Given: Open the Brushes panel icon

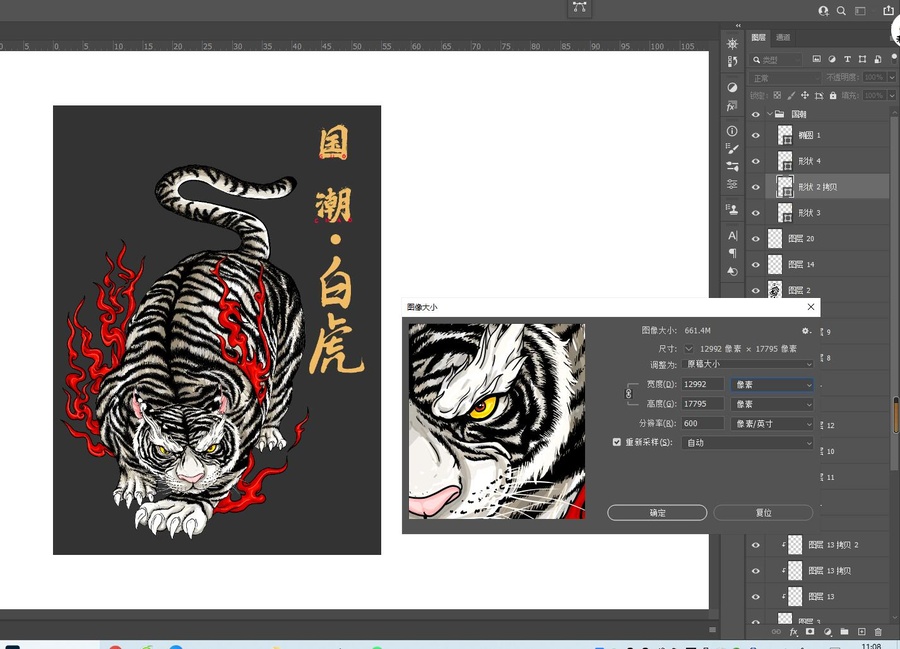Looking at the screenshot, I should pyautogui.click(x=732, y=149).
